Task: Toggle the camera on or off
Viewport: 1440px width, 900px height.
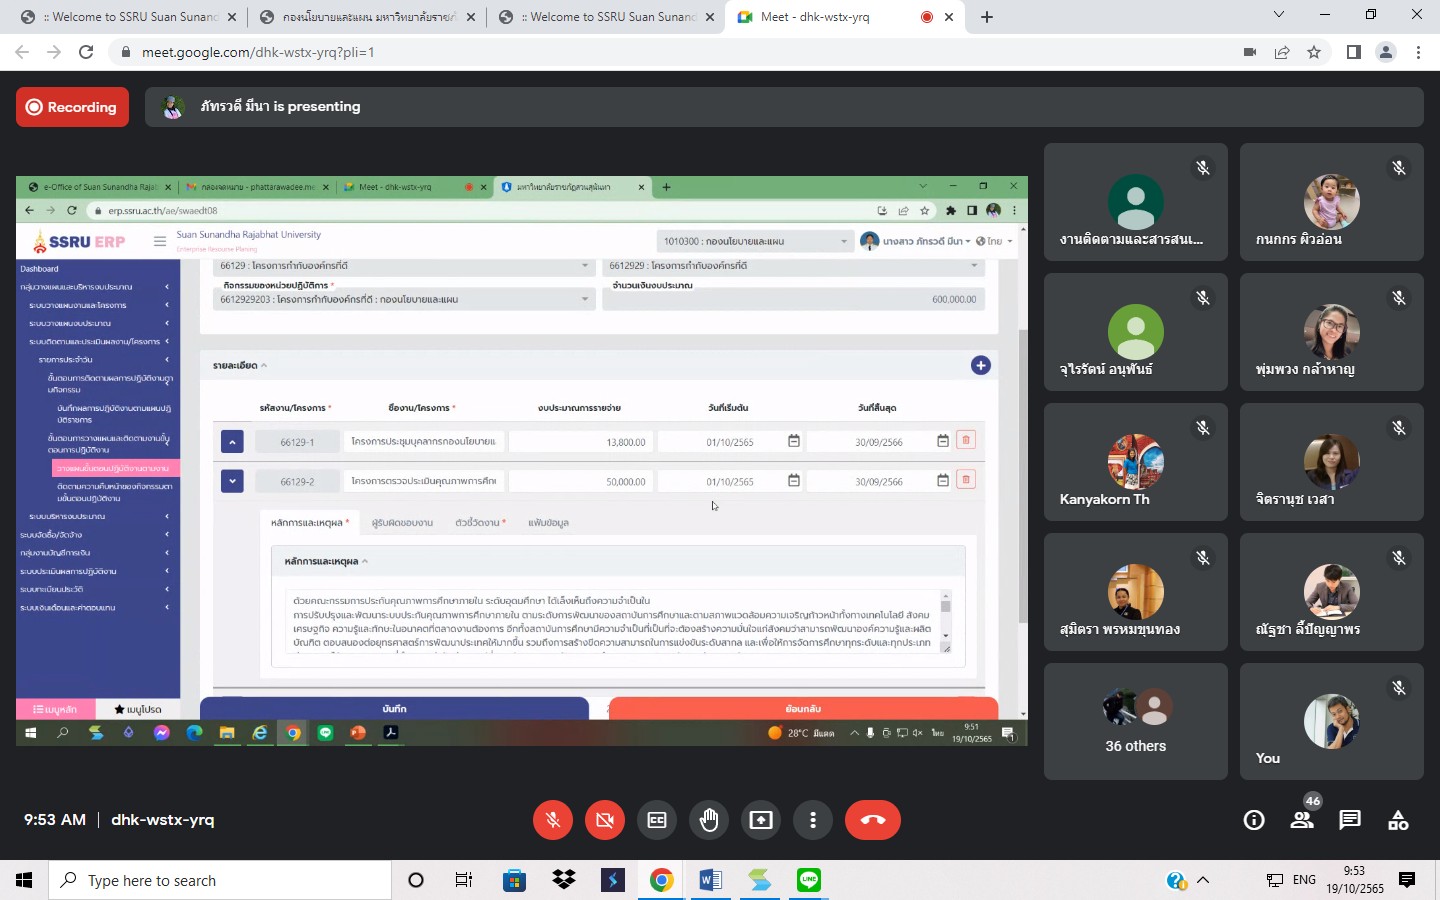Action: pyautogui.click(x=604, y=820)
